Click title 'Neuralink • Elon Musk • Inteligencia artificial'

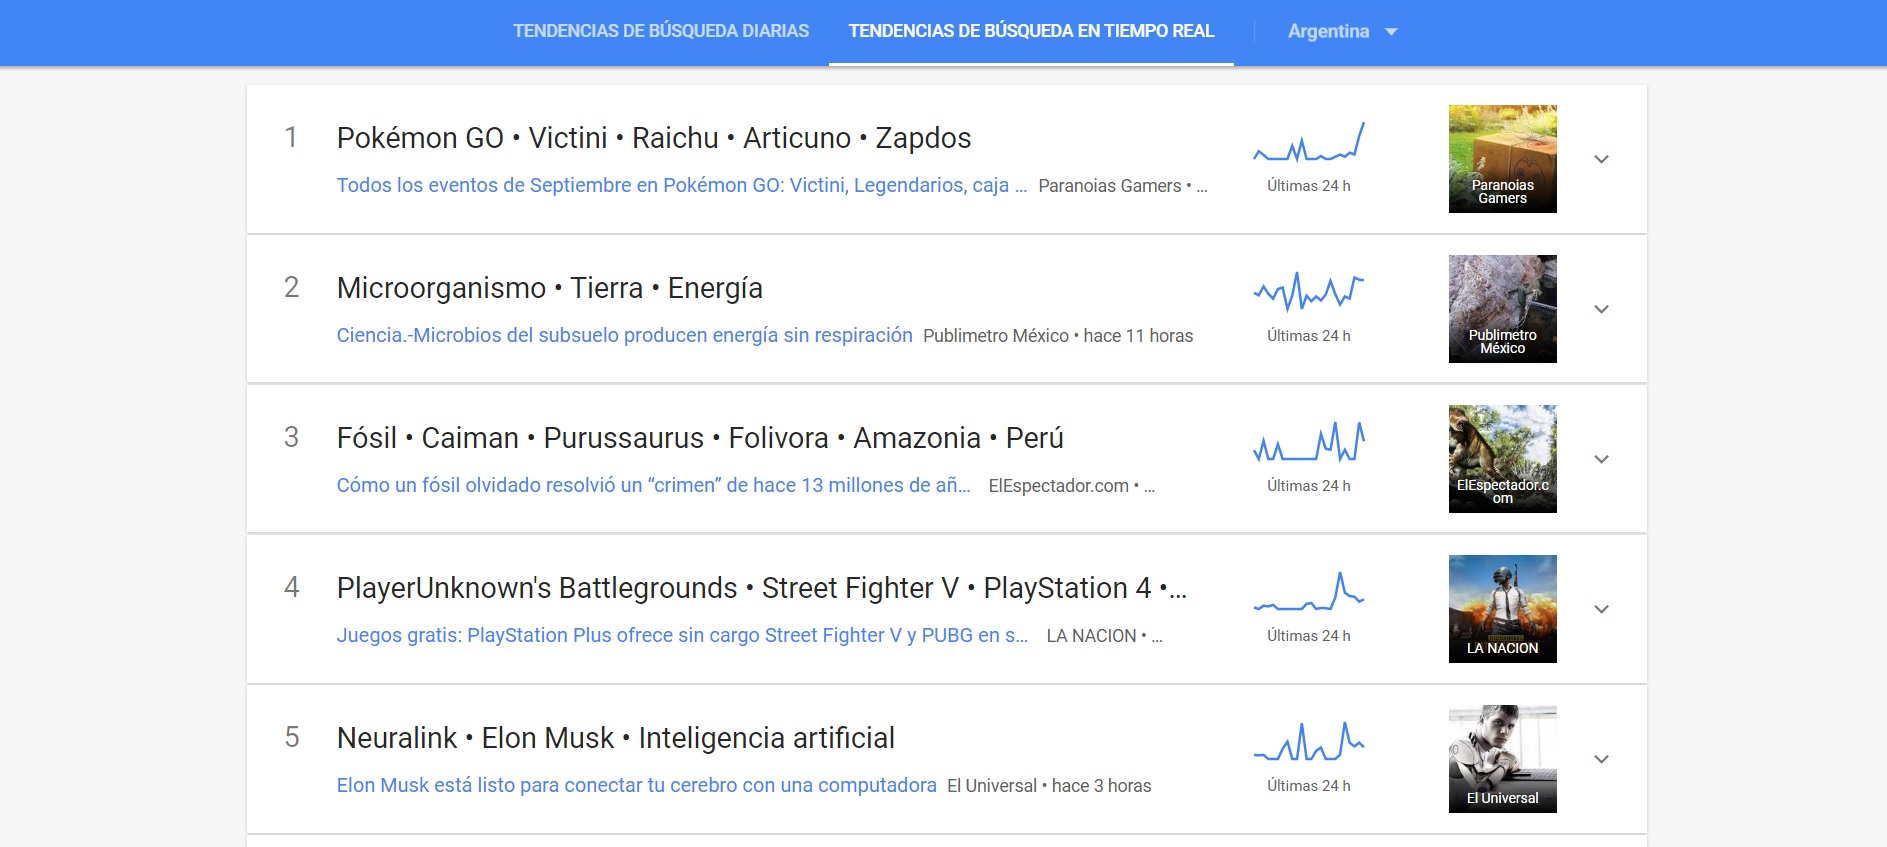[x=616, y=738]
